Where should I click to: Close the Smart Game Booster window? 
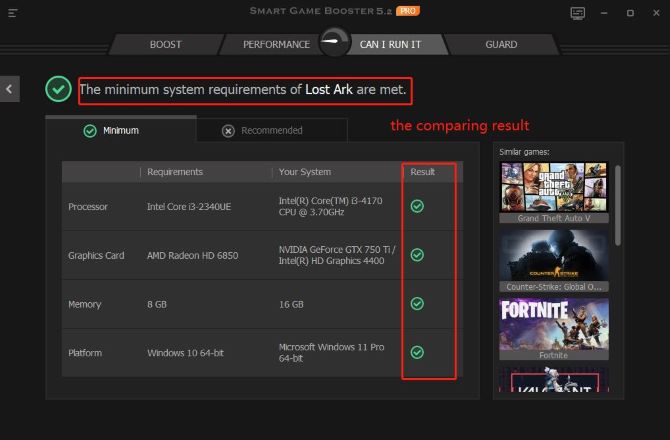click(x=656, y=13)
